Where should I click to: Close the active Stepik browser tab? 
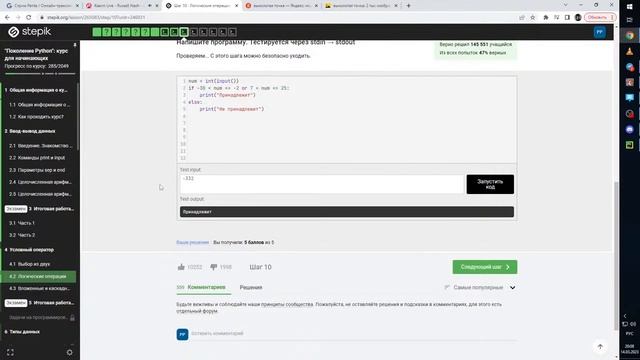pos(236,6)
